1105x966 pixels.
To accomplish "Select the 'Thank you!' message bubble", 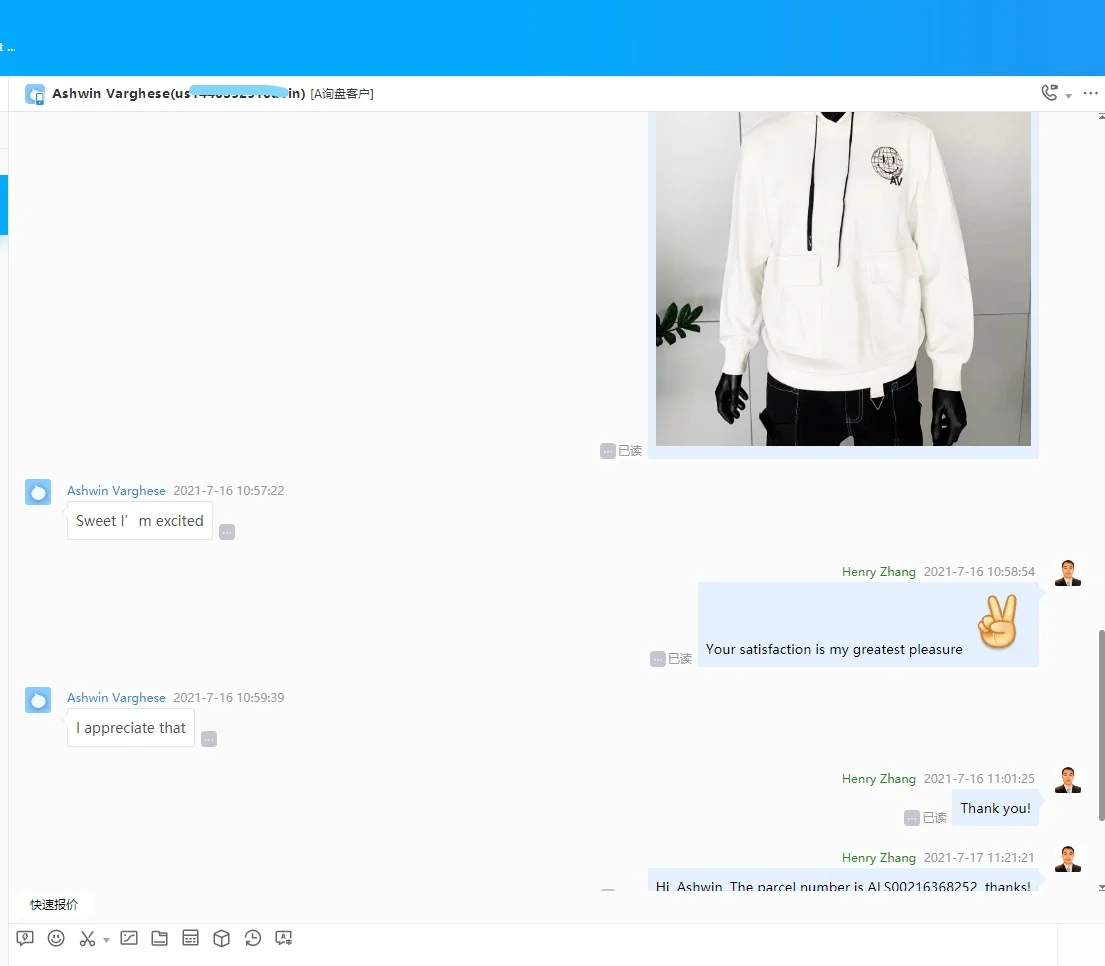I will click(x=995, y=808).
